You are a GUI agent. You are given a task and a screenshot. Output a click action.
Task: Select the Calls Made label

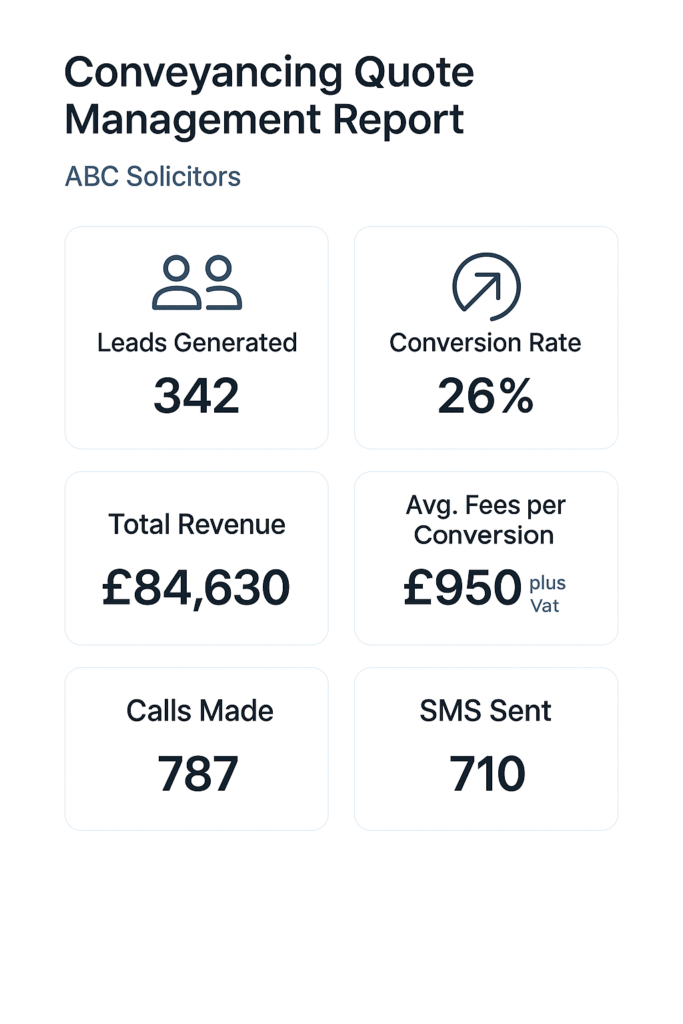click(200, 711)
